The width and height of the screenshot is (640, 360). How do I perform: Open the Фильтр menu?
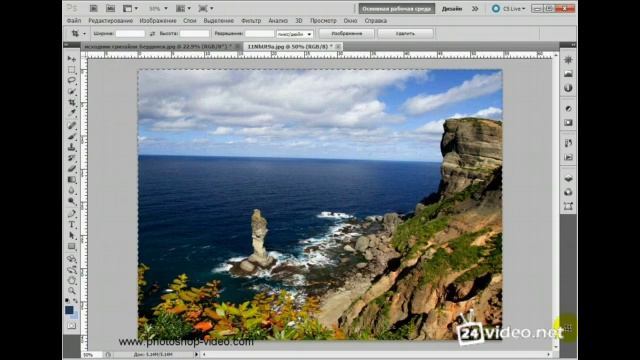coord(251,20)
